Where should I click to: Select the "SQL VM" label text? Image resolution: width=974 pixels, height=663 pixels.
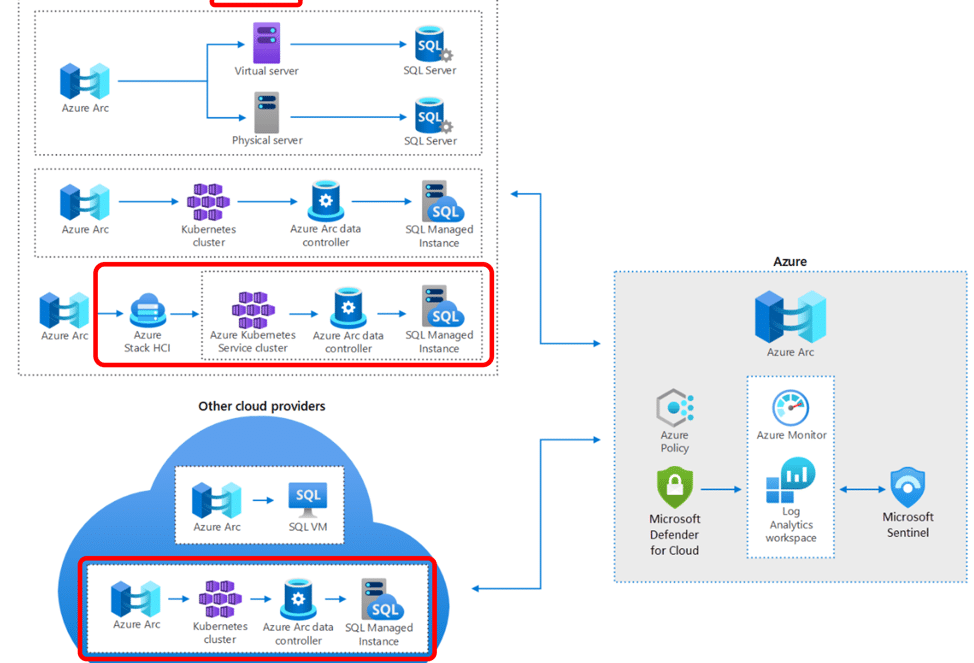307,527
